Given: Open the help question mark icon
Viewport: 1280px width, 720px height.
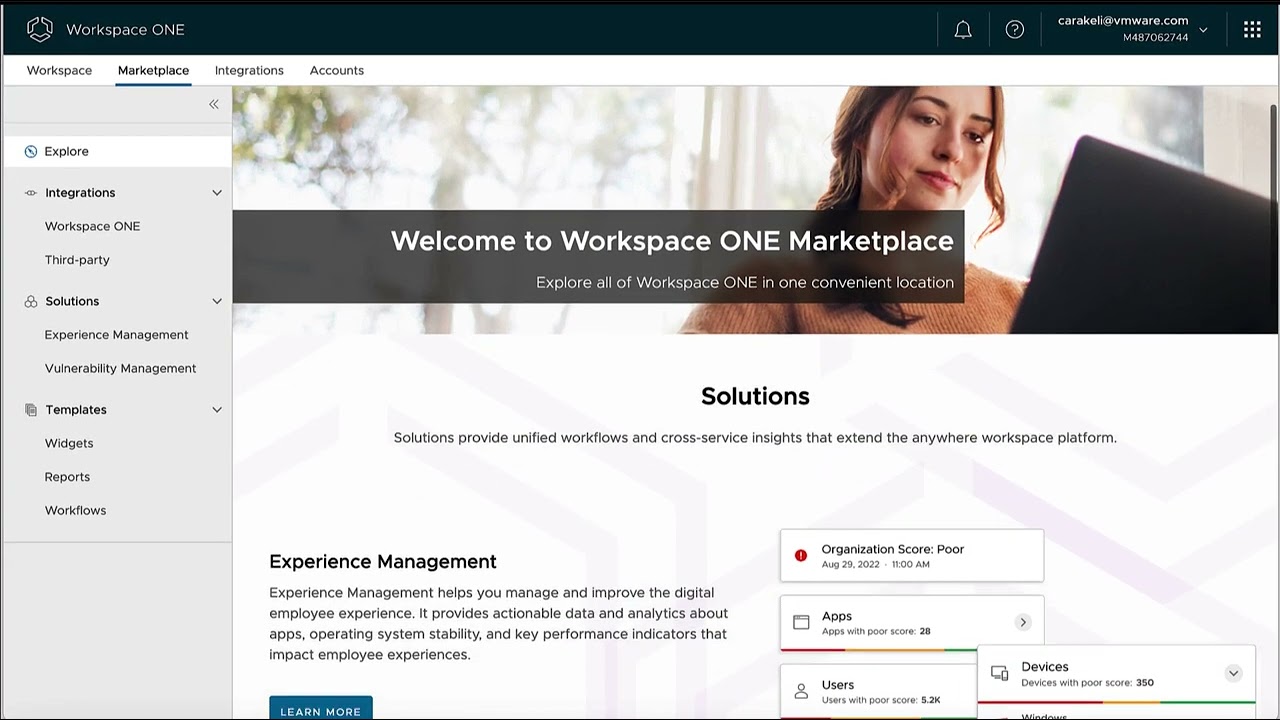Looking at the screenshot, I should pos(1015,30).
